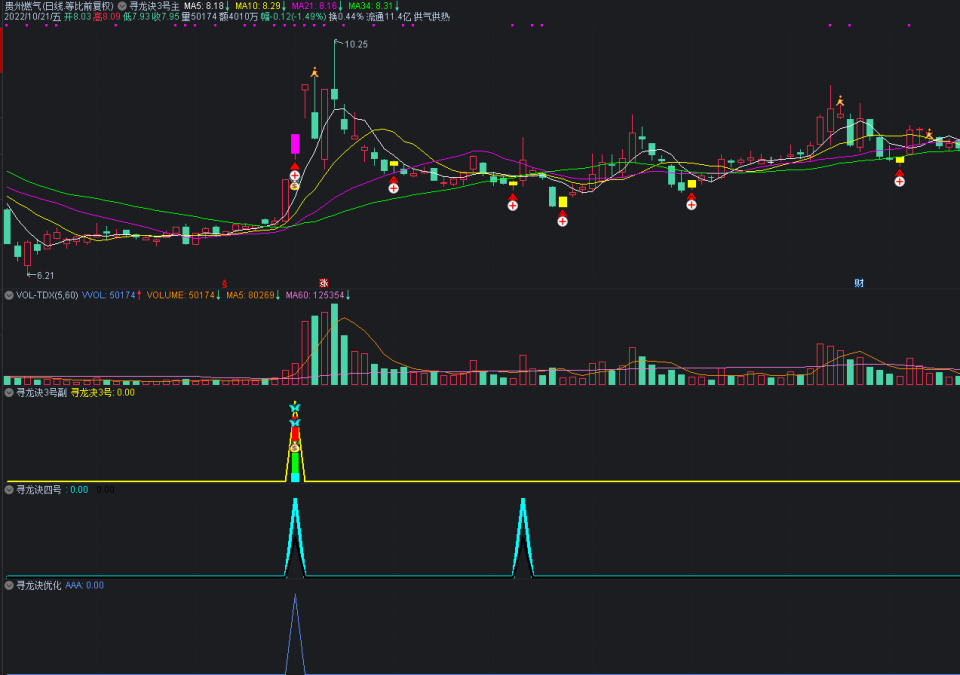Click the magenta MA21: 8.16 label
Image resolution: width=960 pixels, height=675 pixels.
(x=317, y=6)
